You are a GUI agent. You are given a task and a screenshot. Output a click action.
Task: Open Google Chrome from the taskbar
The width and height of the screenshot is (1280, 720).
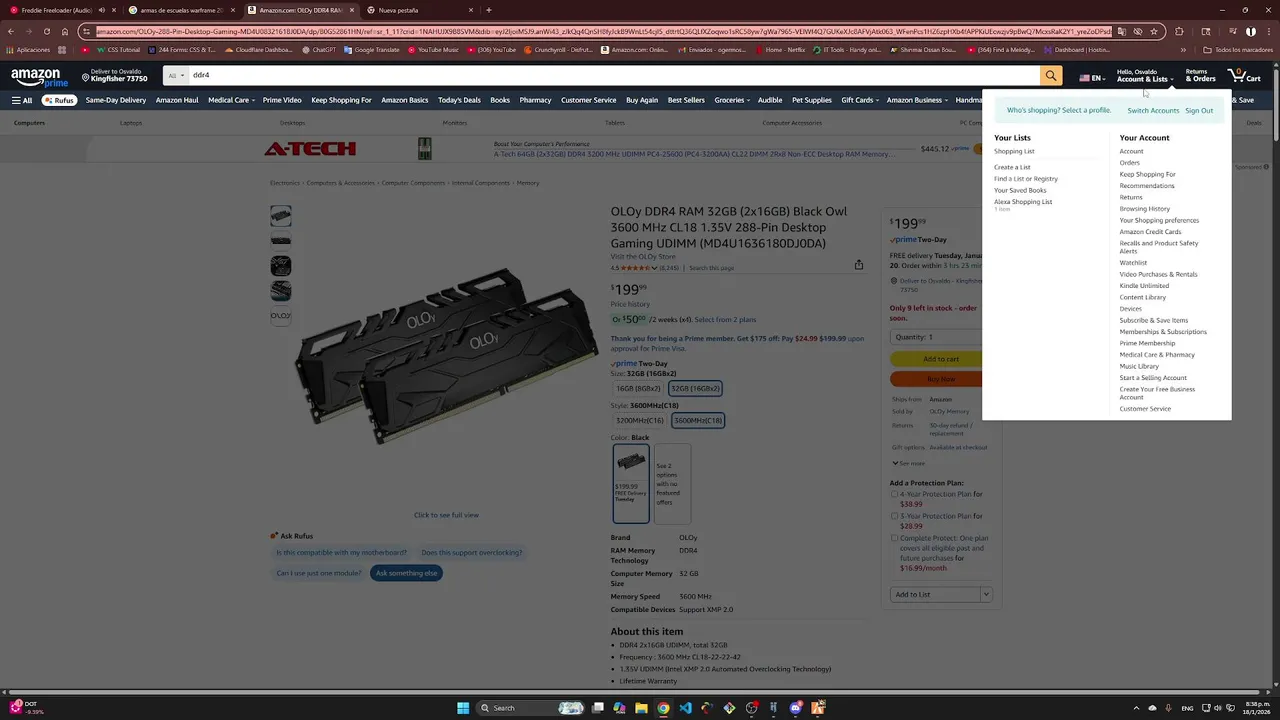pos(663,708)
